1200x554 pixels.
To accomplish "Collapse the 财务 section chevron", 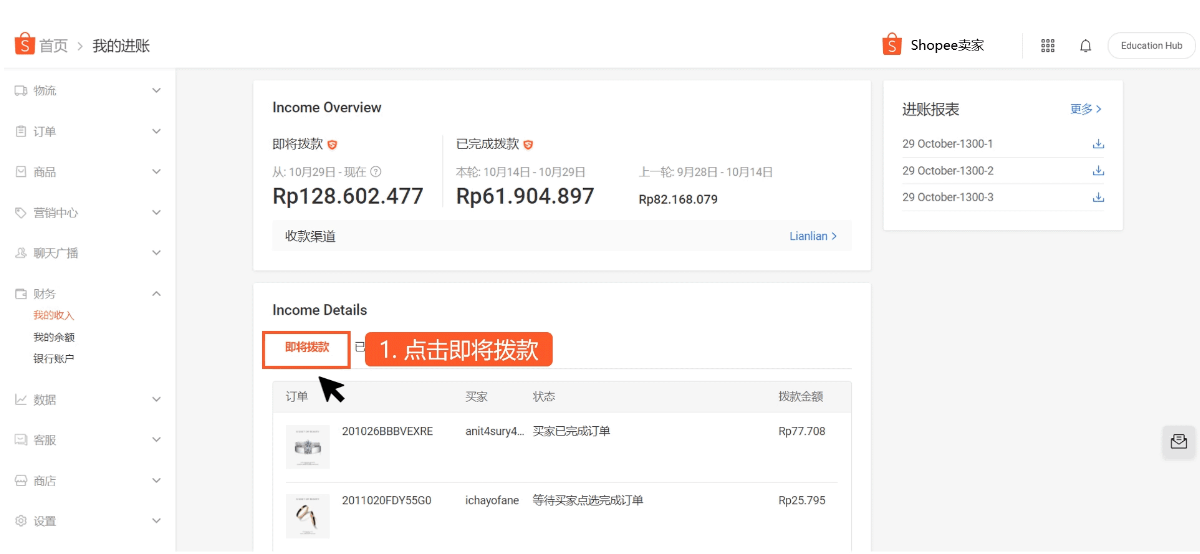I will [156, 294].
